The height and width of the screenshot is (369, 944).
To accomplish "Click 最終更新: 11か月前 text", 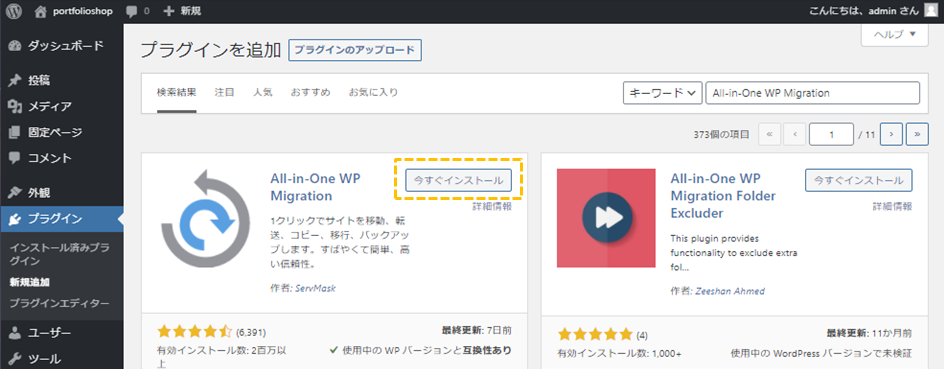I will pyautogui.click(x=868, y=333).
